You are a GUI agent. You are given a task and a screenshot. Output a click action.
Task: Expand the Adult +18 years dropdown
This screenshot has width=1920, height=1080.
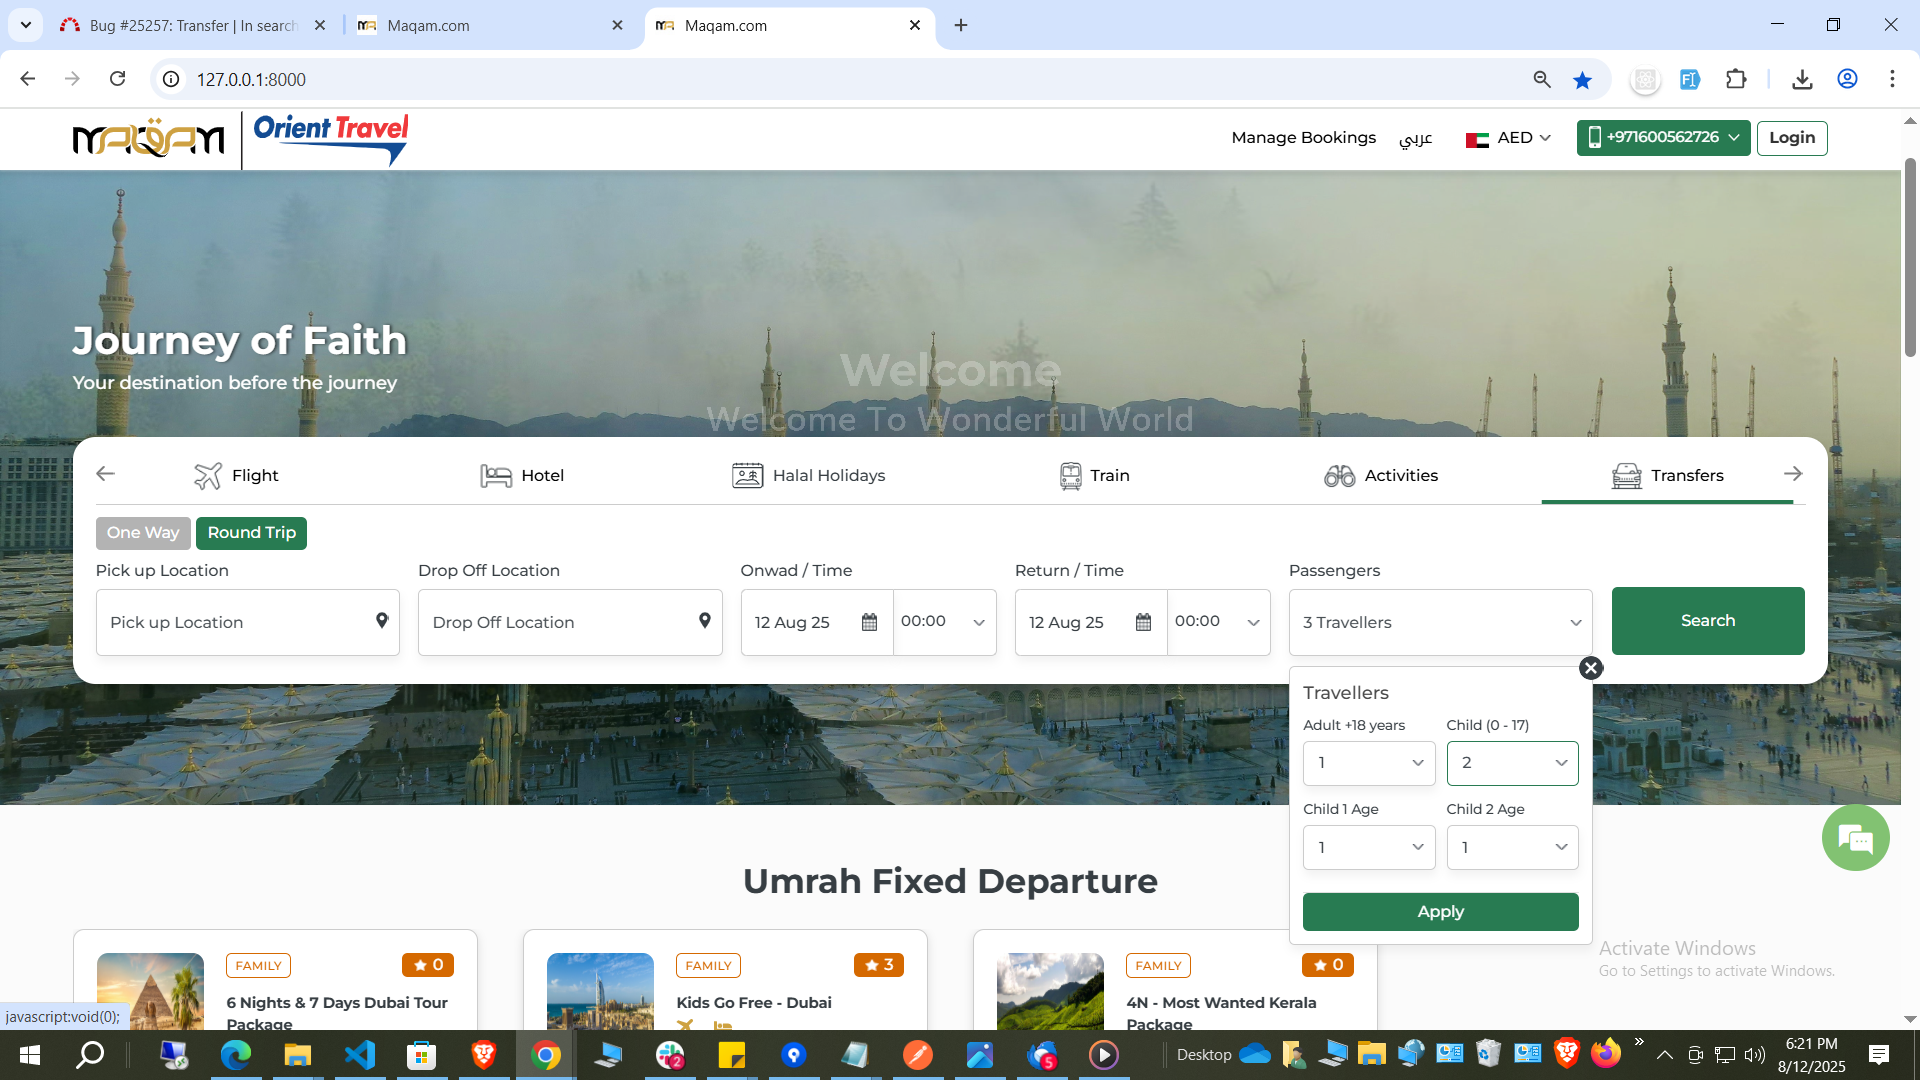pyautogui.click(x=1368, y=763)
